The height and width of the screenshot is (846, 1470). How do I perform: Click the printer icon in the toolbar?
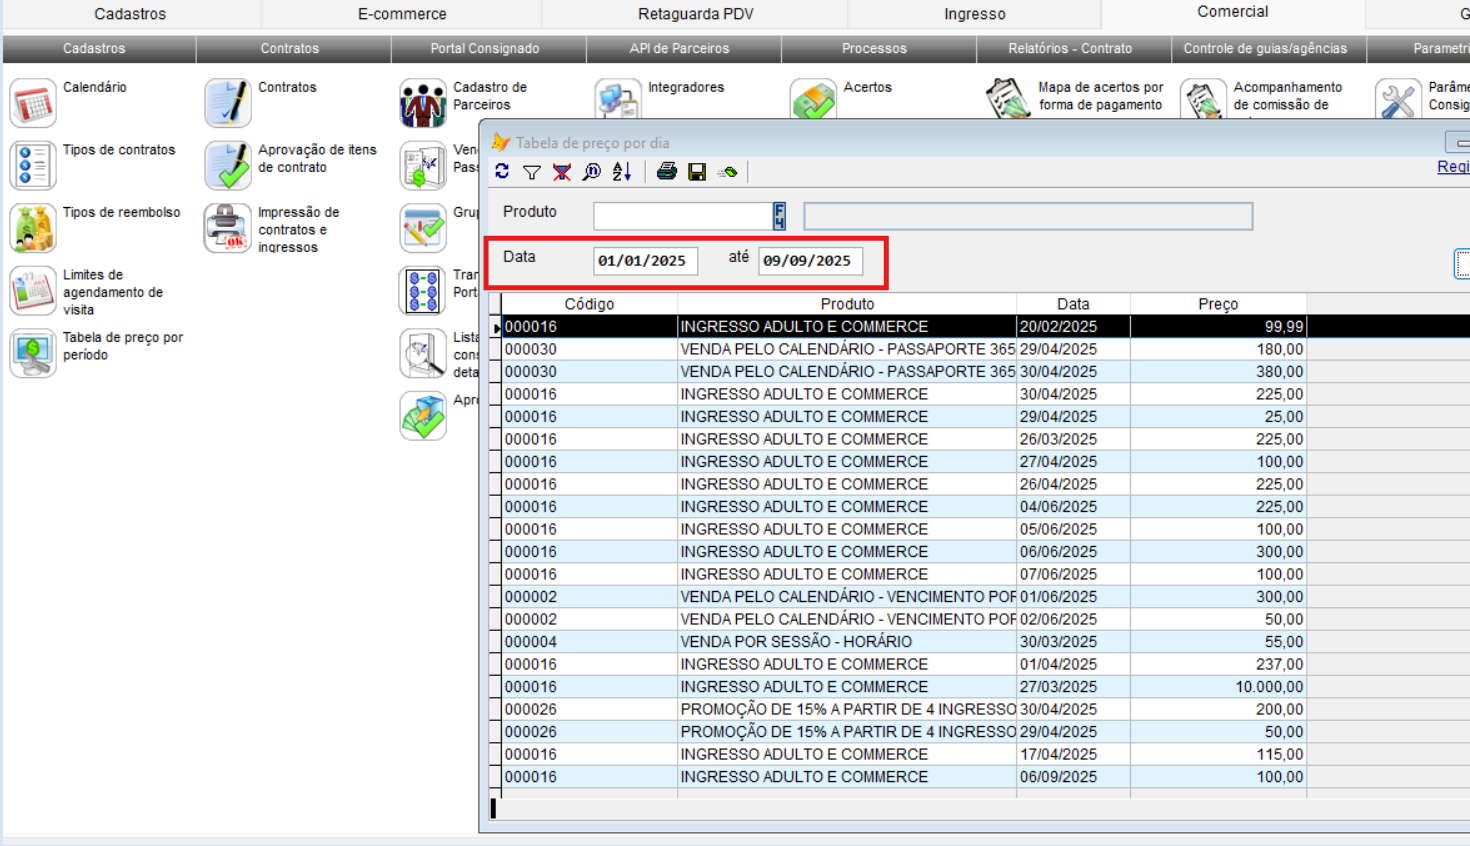(666, 172)
